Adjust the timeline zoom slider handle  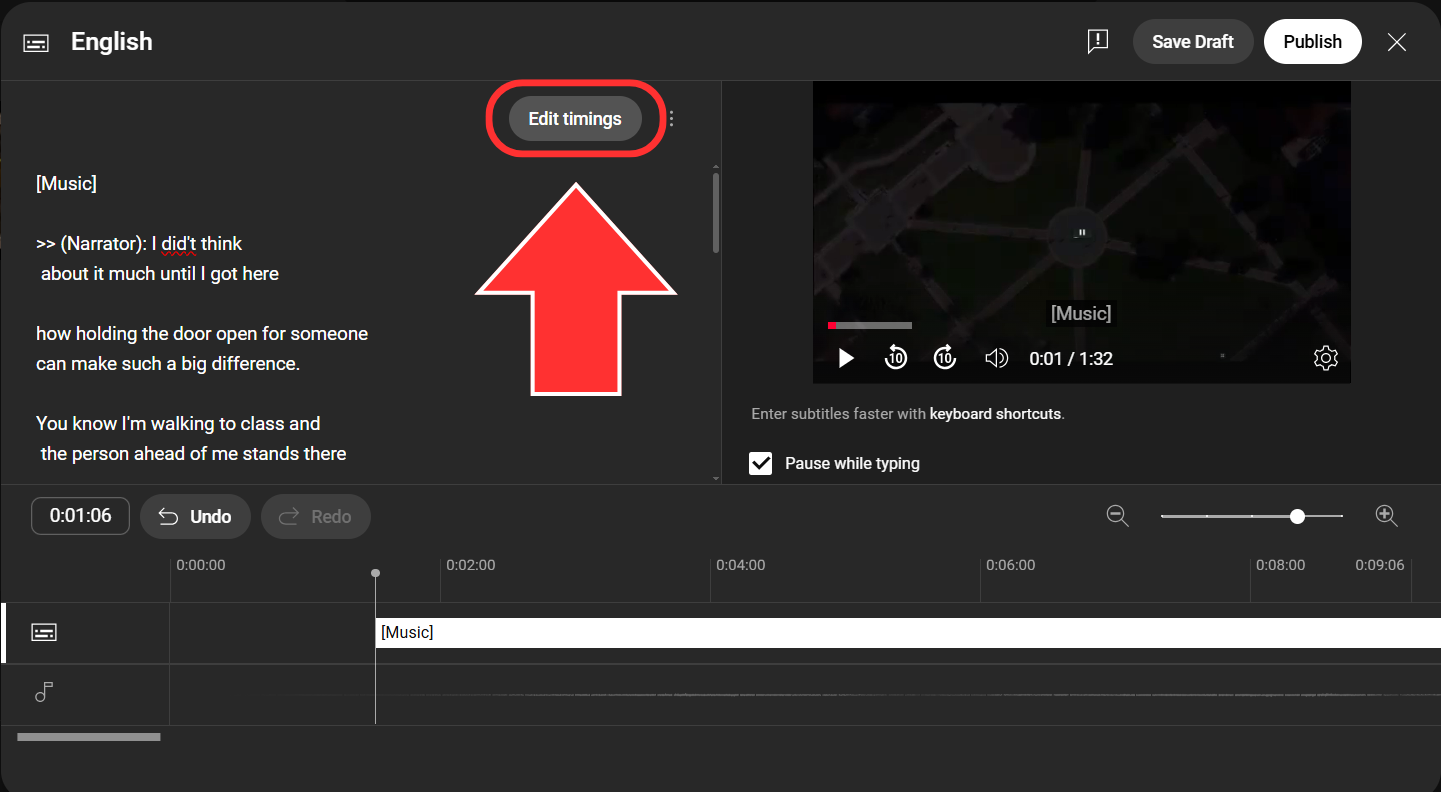[x=1297, y=516]
